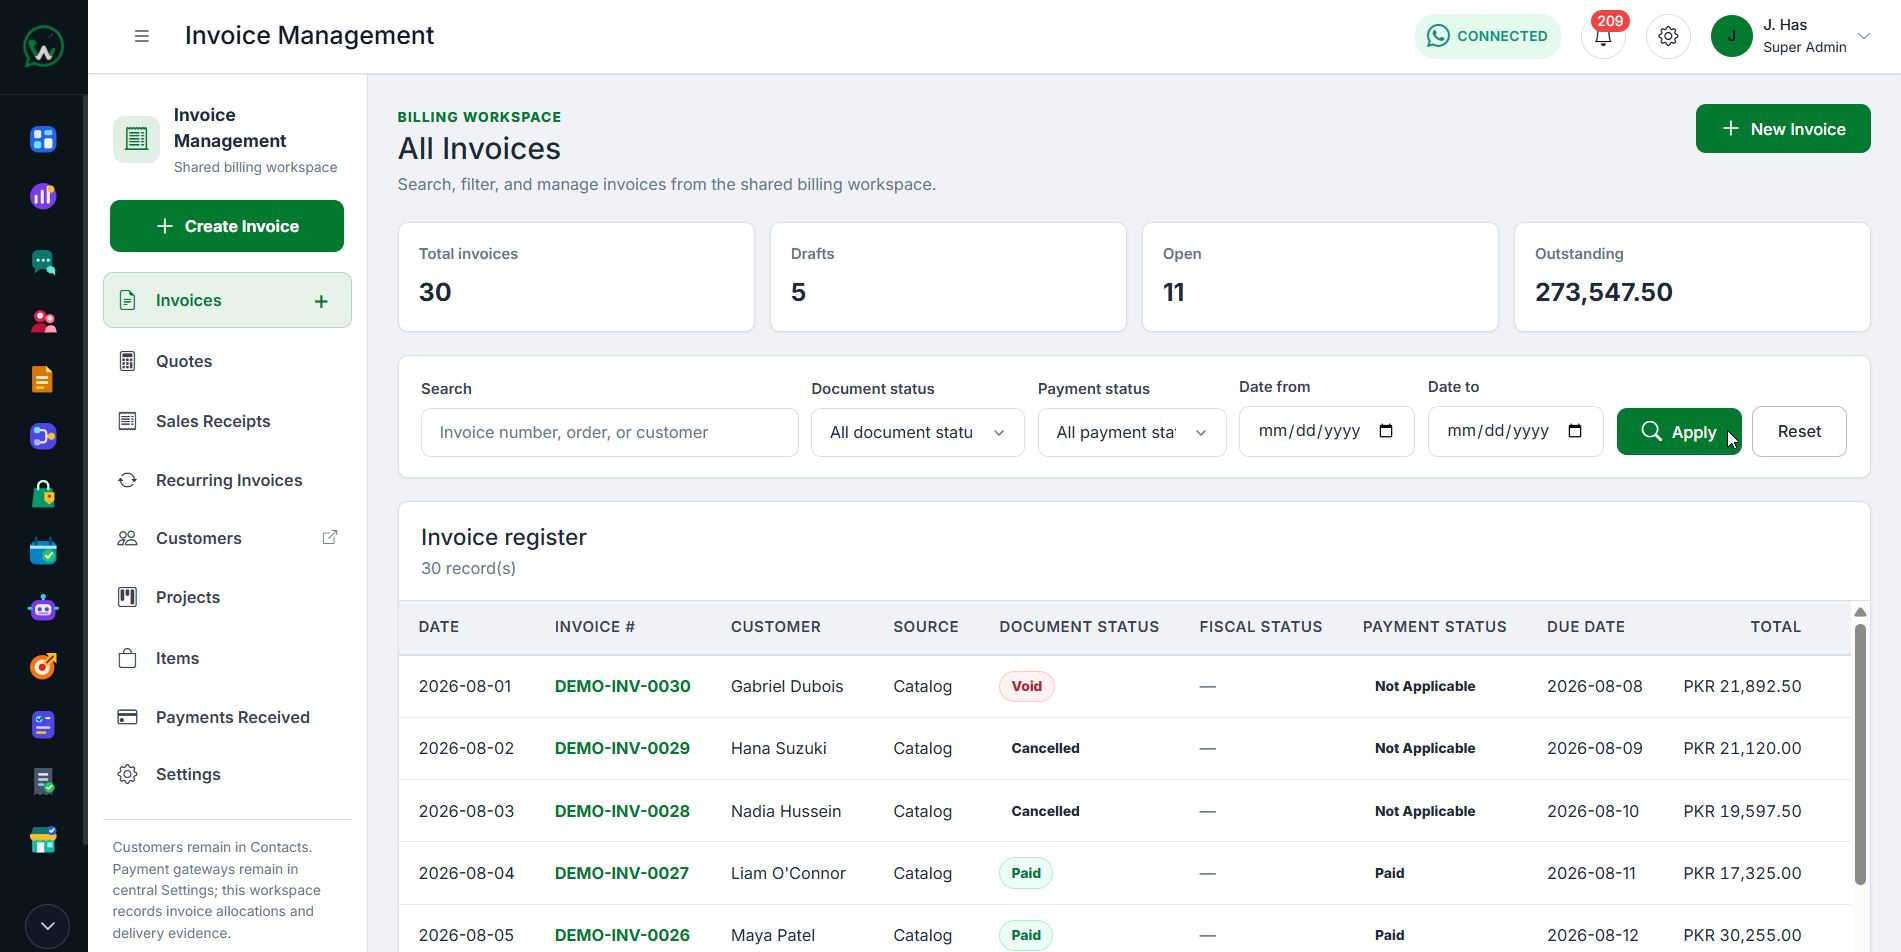The height and width of the screenshot is (952, 1901).
Task: Focus the invoice search input field
Action: 609,432
